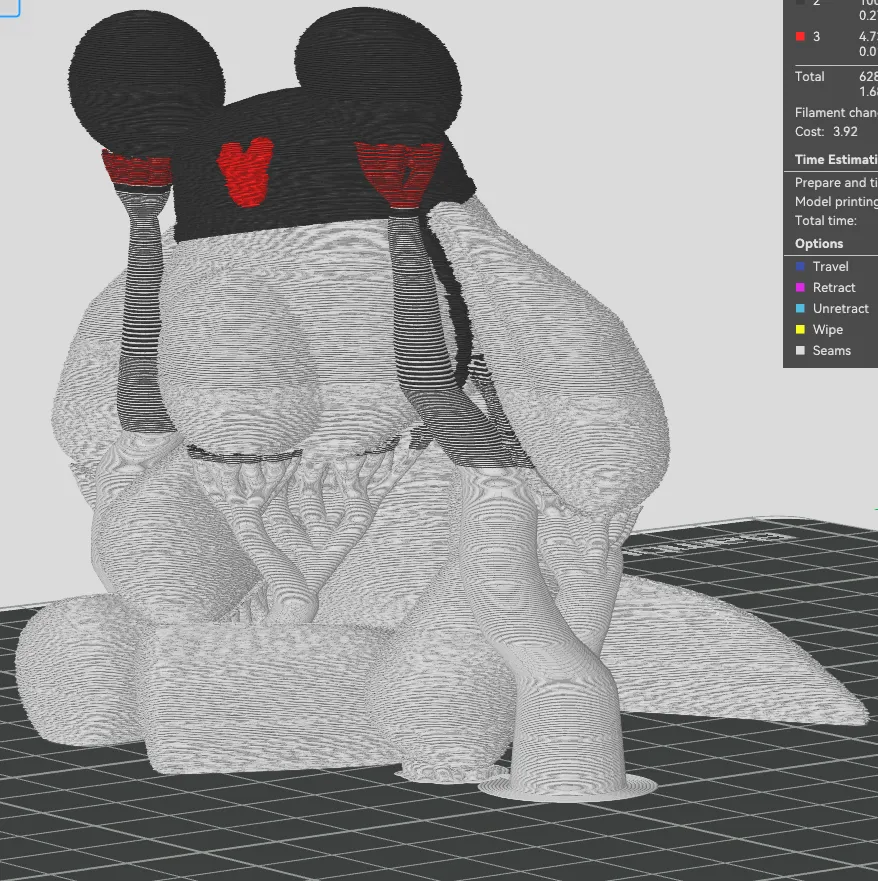Viewport: 878px width, 881px height.
Task: Click the 'Total time:' label
Action: [825, 220]
